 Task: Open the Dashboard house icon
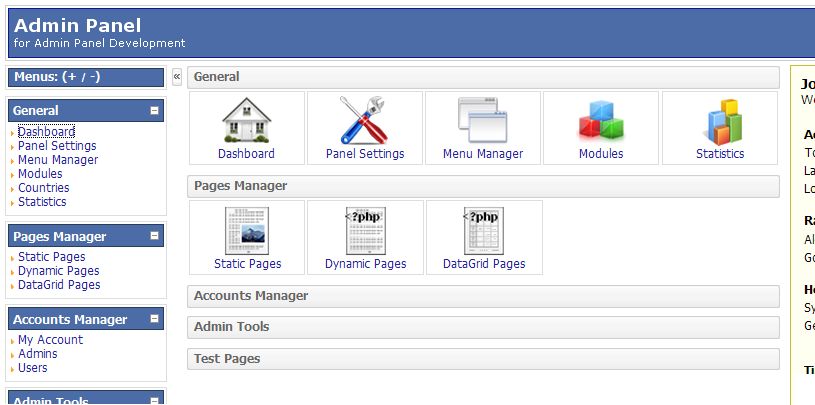(246, 120)
